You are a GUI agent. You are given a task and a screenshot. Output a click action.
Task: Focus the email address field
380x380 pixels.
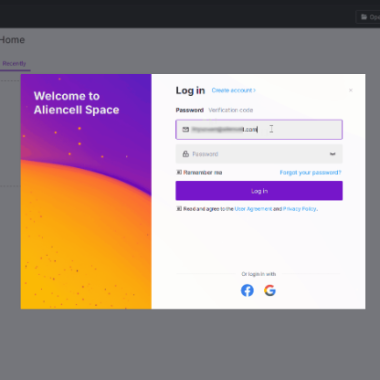coord(259,129)
